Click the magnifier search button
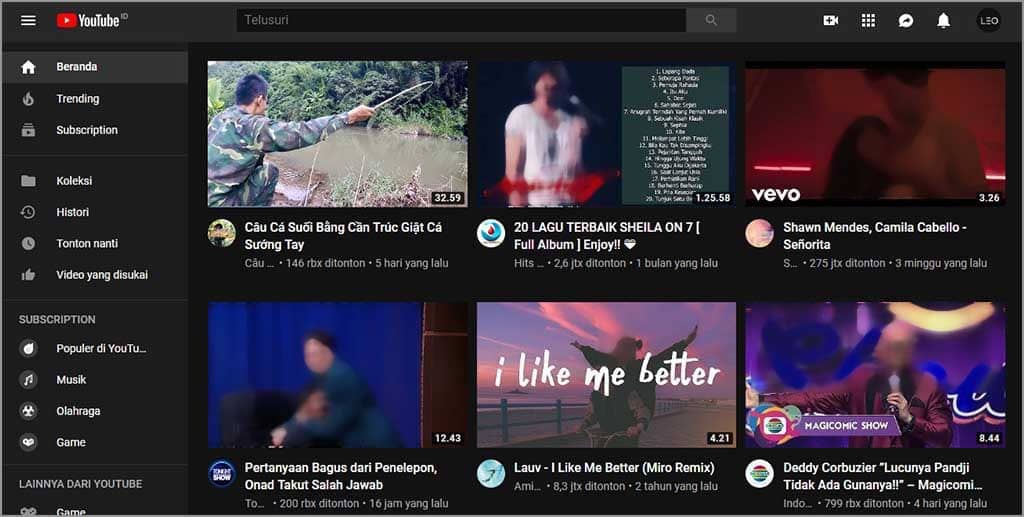The image size is (1024, 517). click(711, 20)
